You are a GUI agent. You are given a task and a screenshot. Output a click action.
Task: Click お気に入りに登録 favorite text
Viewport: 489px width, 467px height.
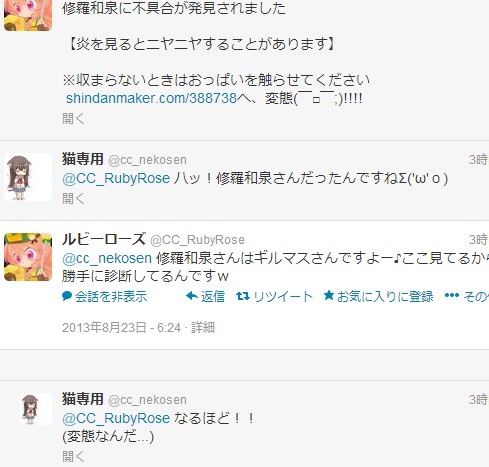tap(385, 296)
